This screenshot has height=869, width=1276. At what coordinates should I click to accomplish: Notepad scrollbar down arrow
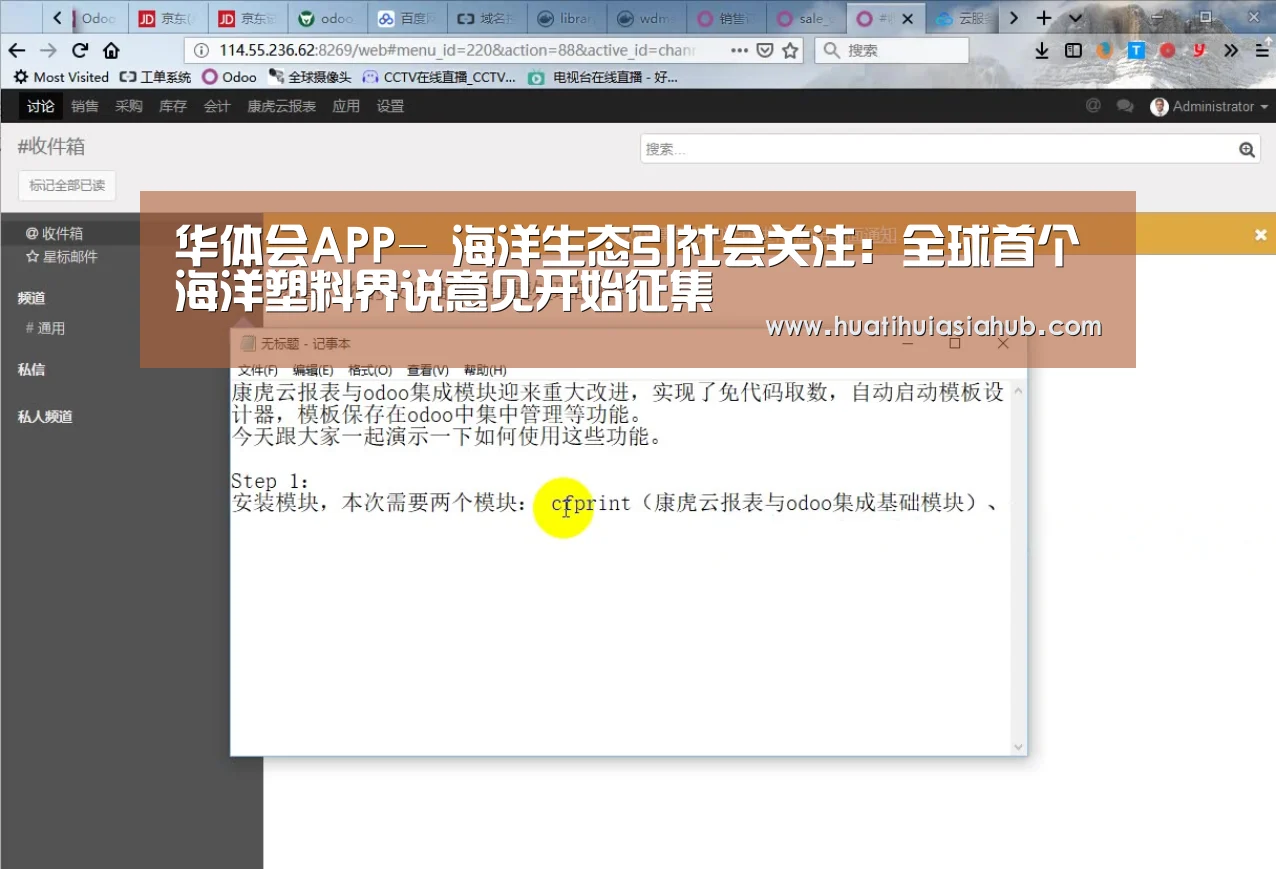(x=1018, y=747)
